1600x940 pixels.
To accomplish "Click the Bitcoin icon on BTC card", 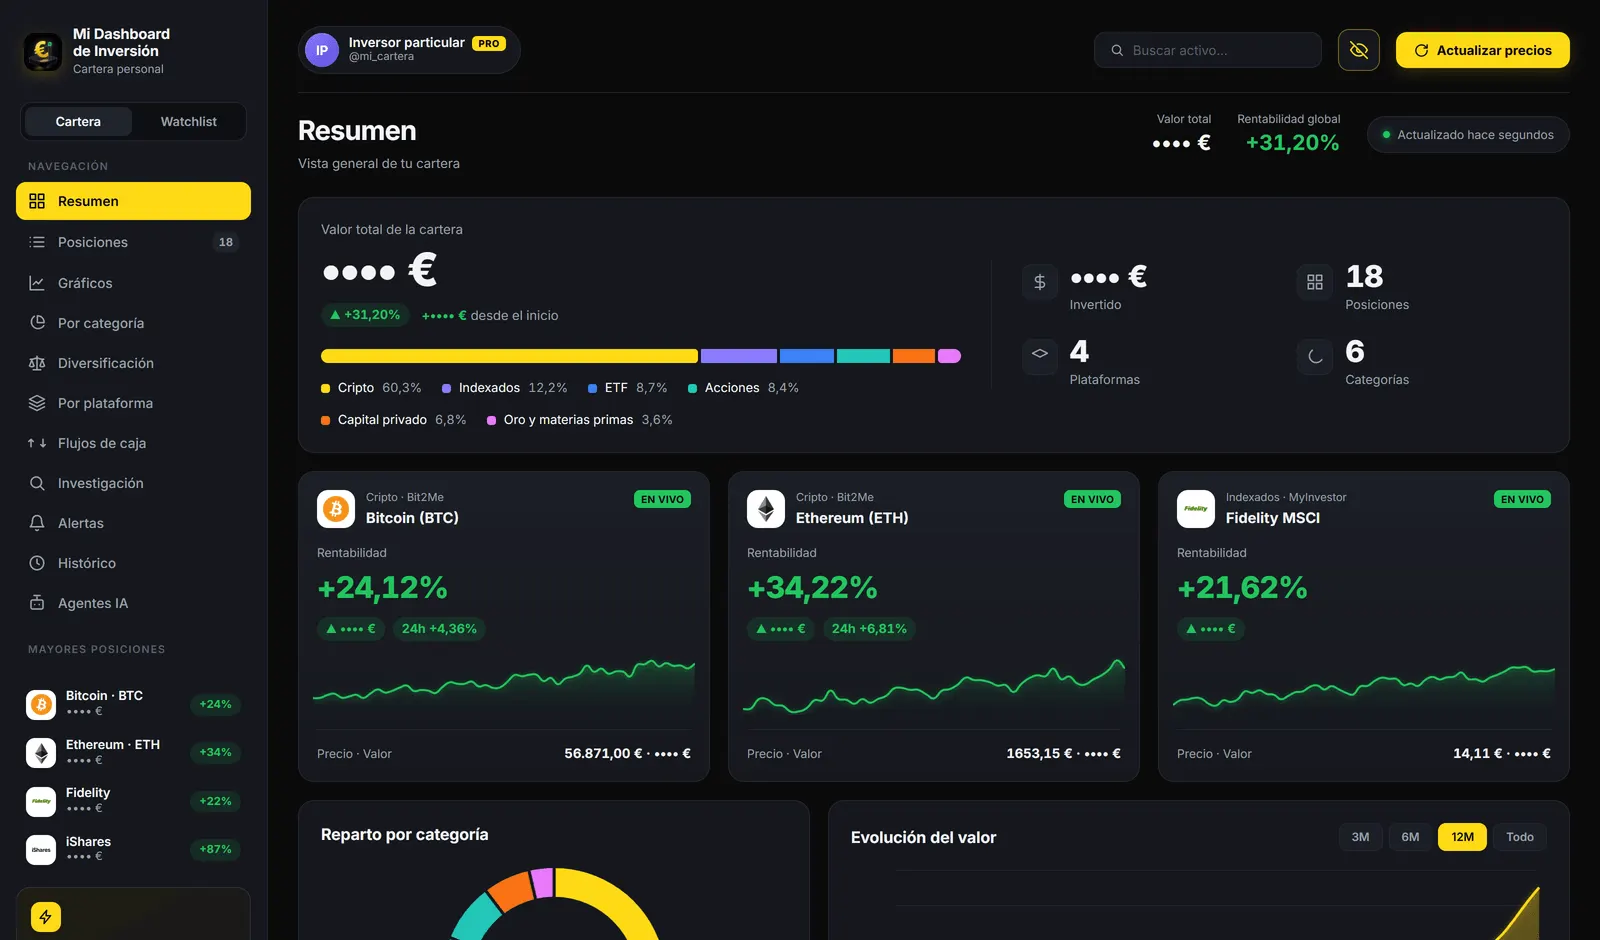I will pyautogui.click(x=336, y=509).
